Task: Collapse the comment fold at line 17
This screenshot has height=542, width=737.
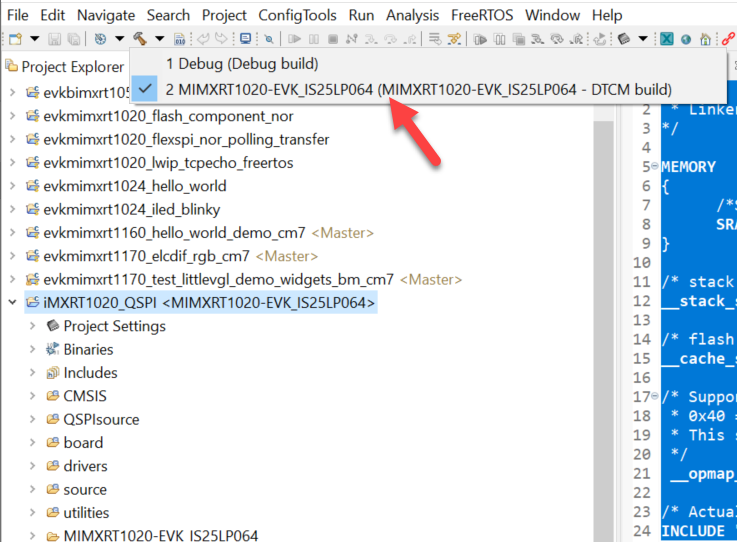Action: (655, 396)
